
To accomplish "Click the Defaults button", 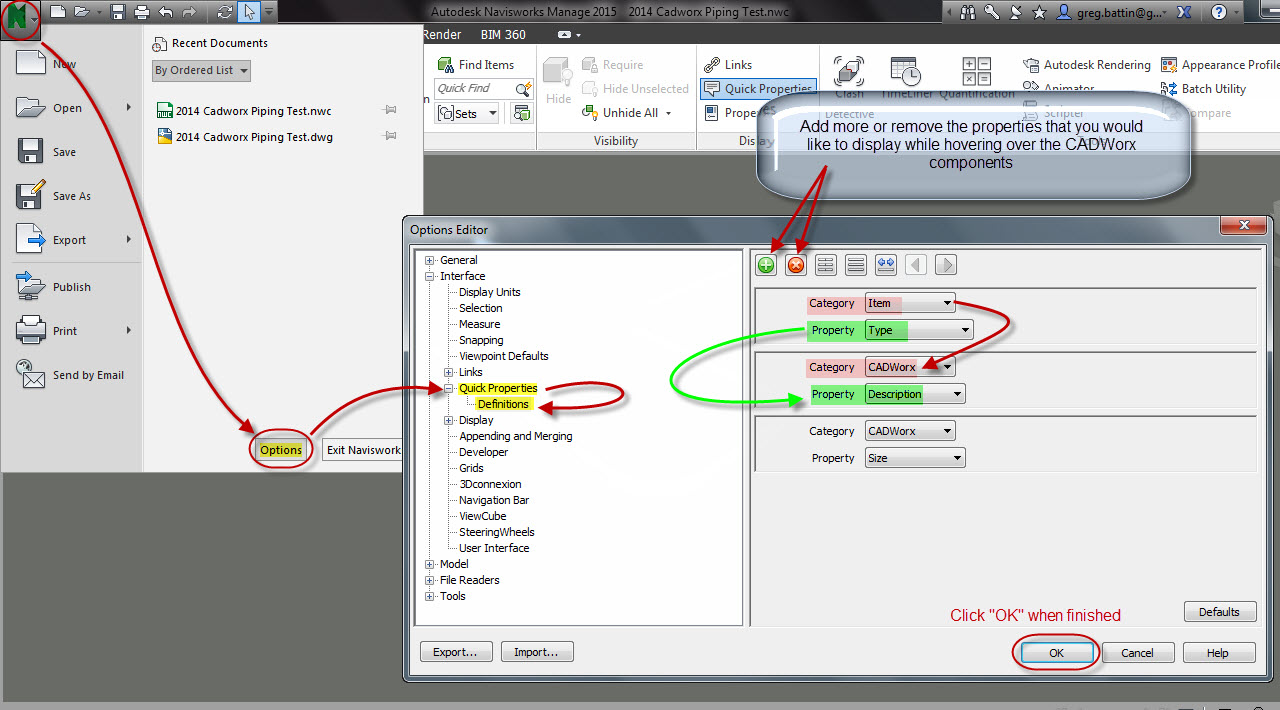I will [1219, 612].
